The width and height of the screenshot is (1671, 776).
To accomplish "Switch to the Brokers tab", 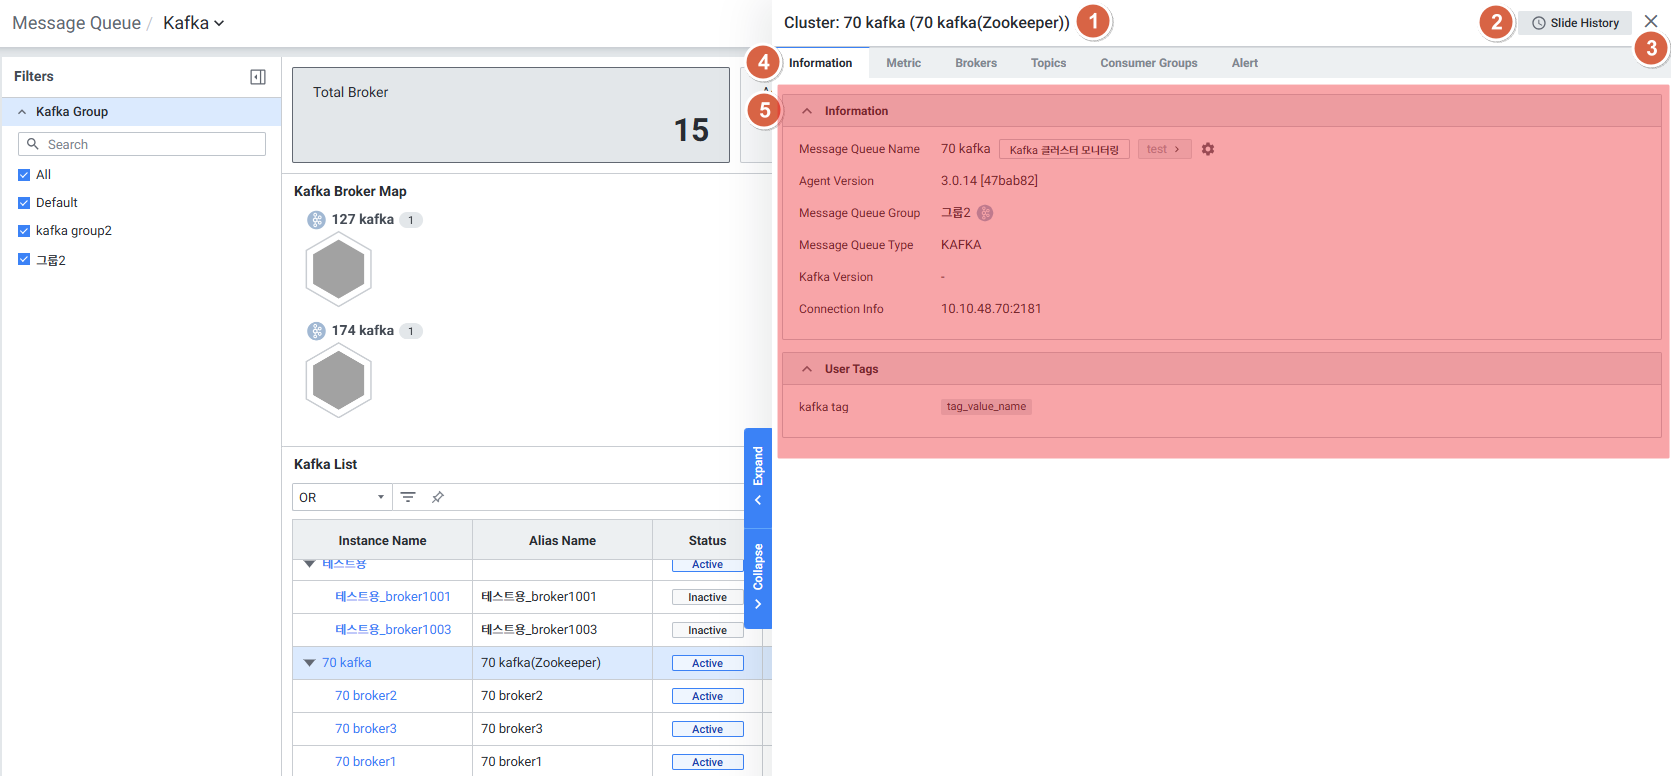I will [975, 63].
